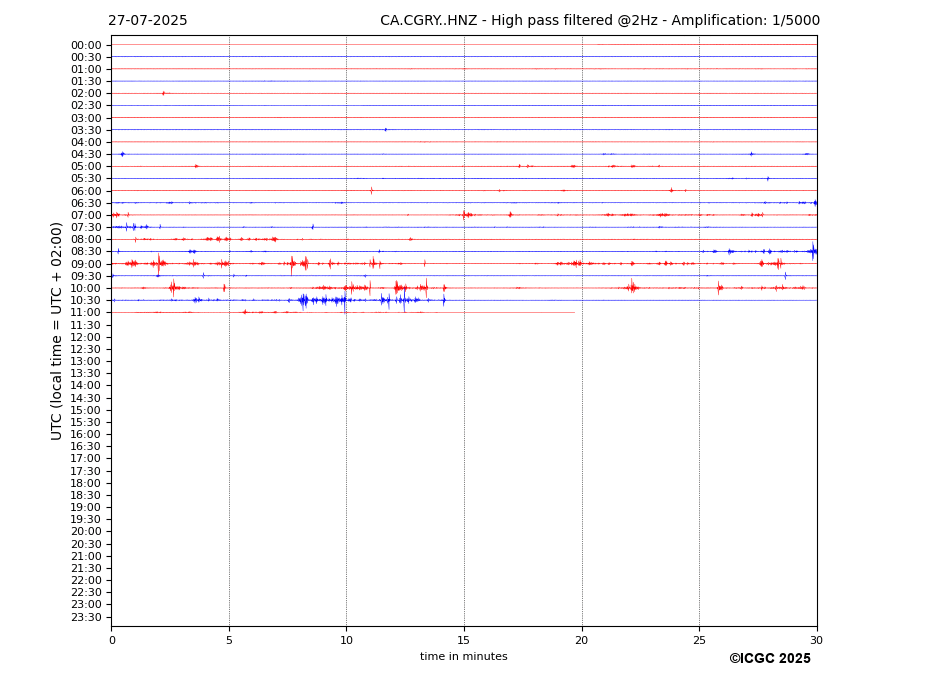Click the 23:30 row label

click(x=86, y=617)
